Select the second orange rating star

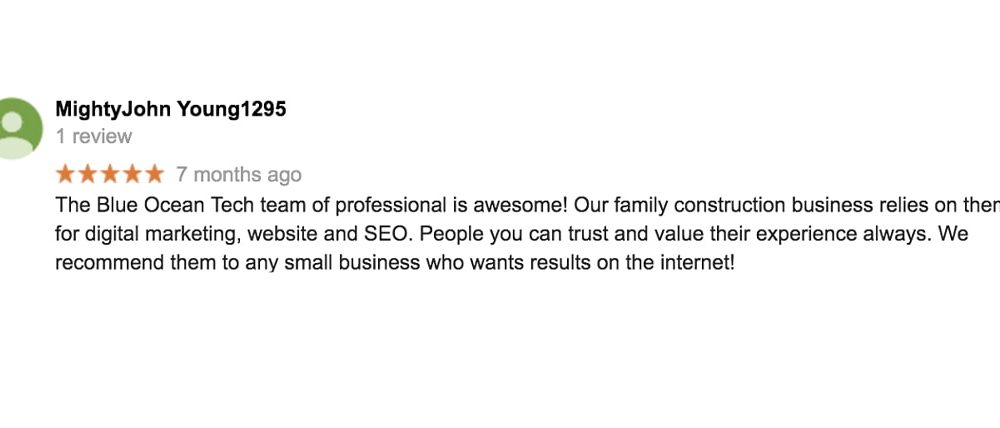click(x=87, y=173)
